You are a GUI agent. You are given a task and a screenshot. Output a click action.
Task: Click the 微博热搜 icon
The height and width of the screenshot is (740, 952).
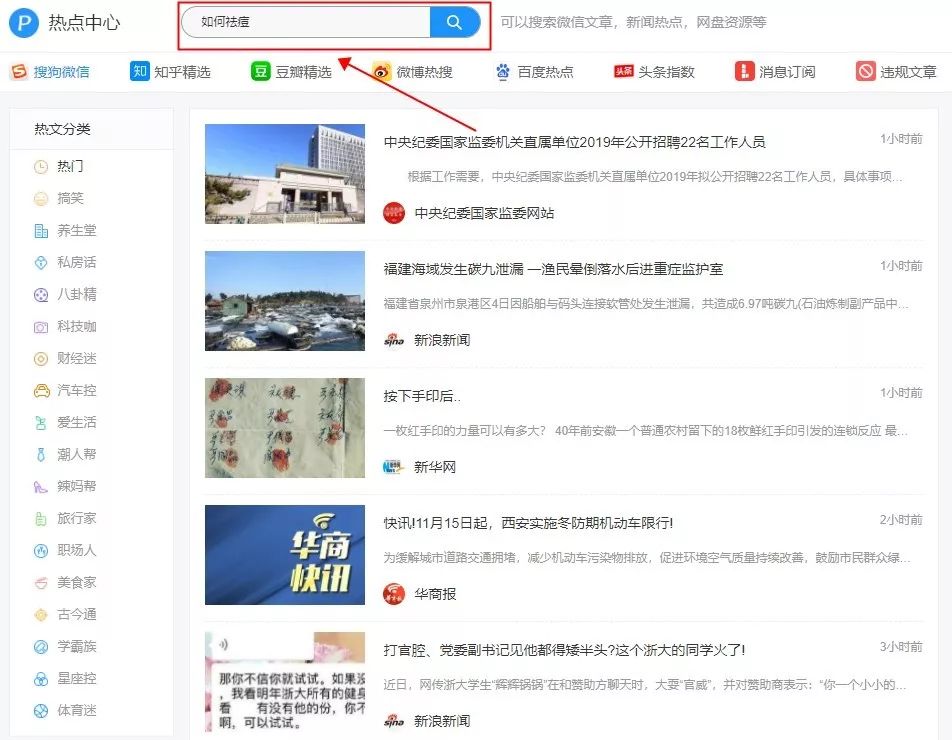[379, 71]
